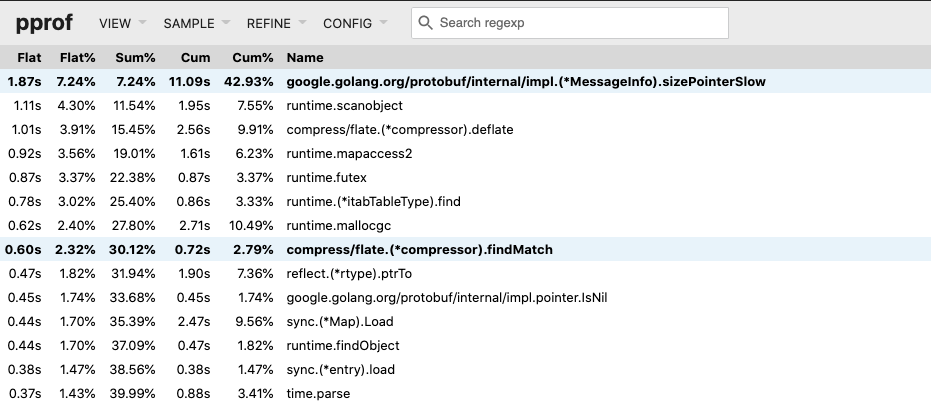Select the compressor findMatch row
This screenshot has height=408, width=931.
[466, 249]
